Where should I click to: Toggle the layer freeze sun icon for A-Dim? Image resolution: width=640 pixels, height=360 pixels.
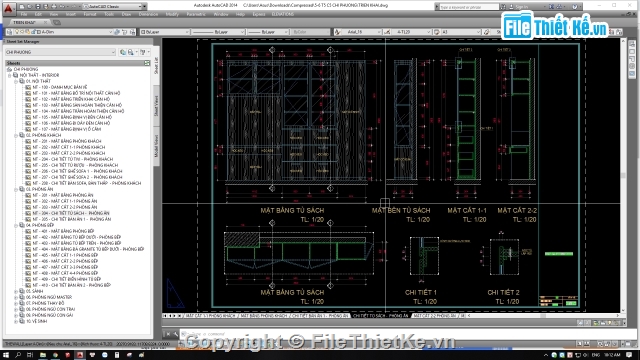(x=23, y=32)
